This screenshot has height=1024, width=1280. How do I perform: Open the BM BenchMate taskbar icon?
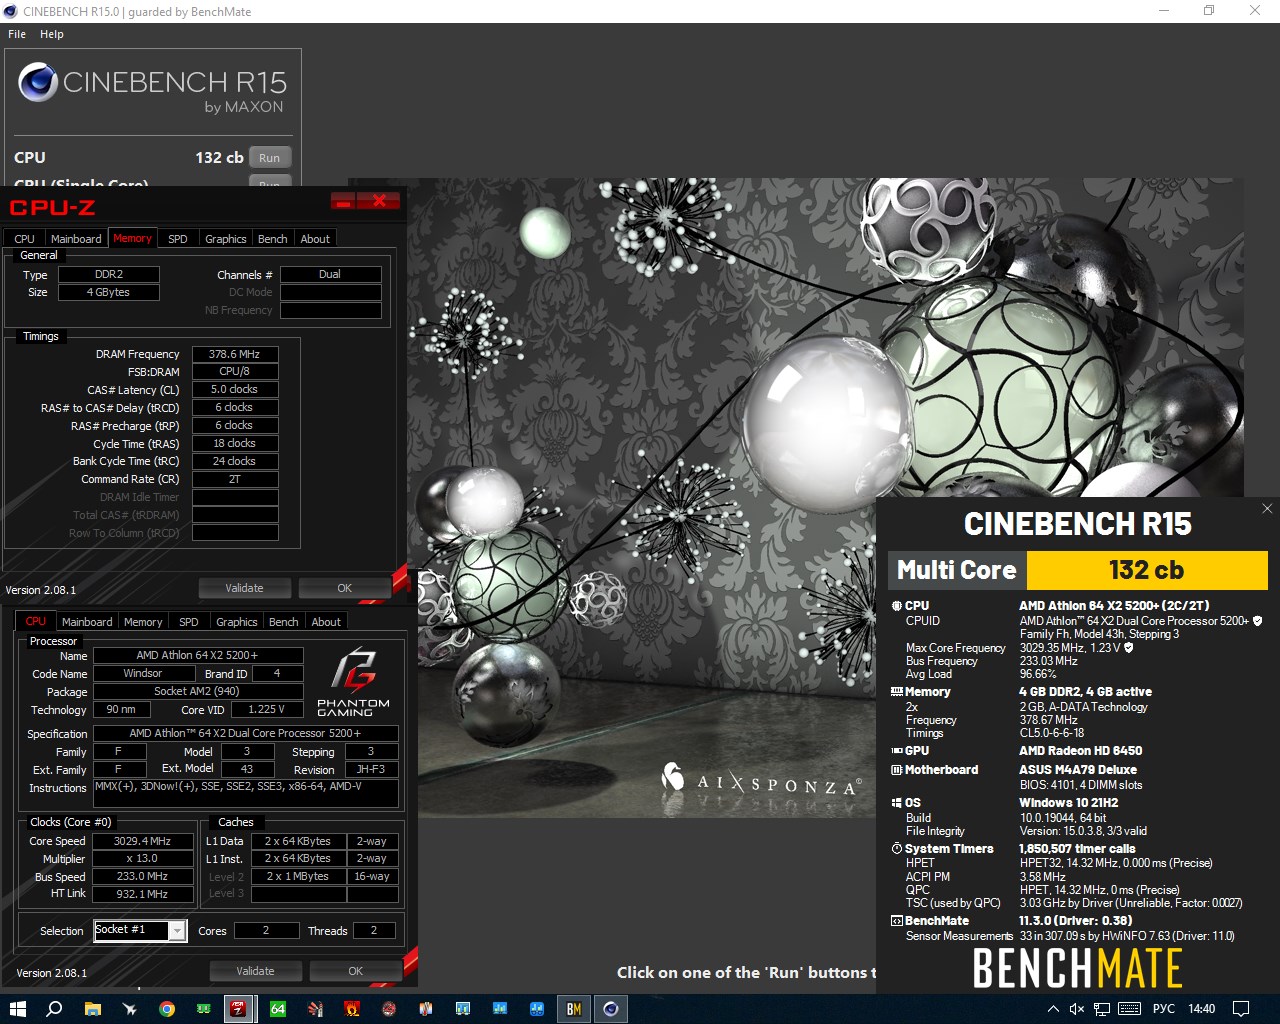(x=574, y=1009)
